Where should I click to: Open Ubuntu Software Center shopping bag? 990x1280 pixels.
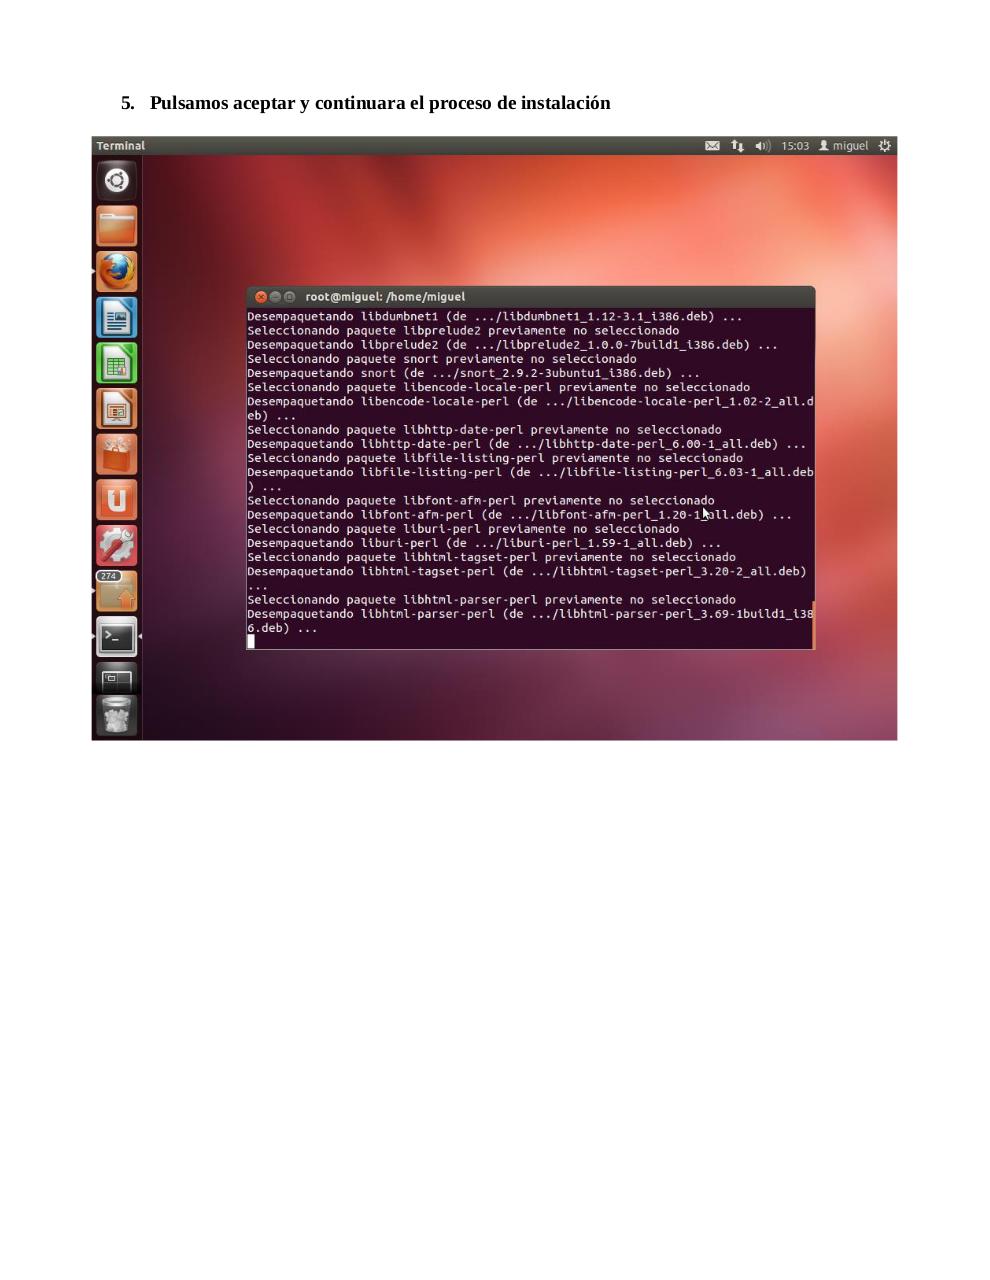pos(116,455)
